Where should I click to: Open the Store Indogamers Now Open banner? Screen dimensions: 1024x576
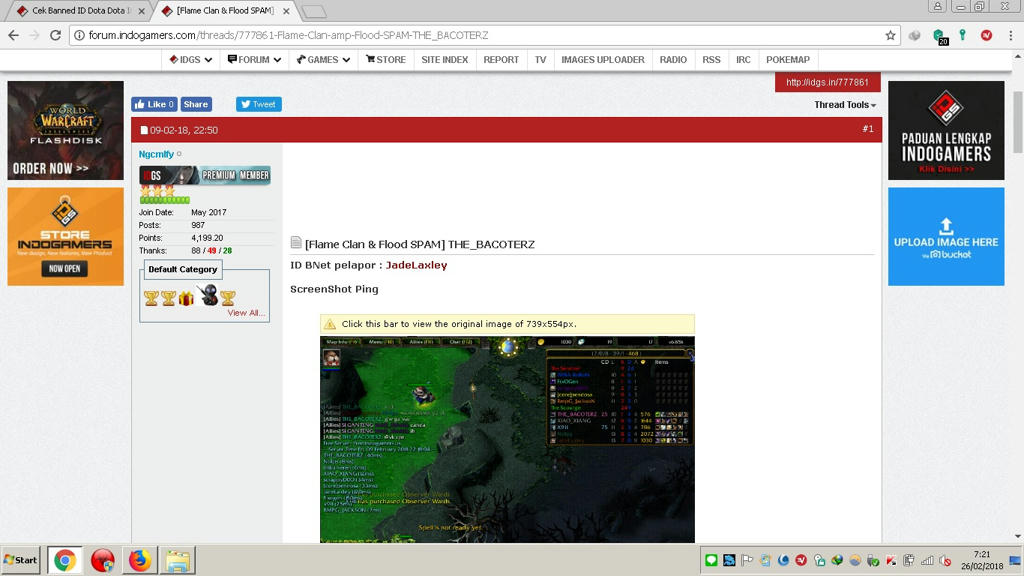point(65,236)
